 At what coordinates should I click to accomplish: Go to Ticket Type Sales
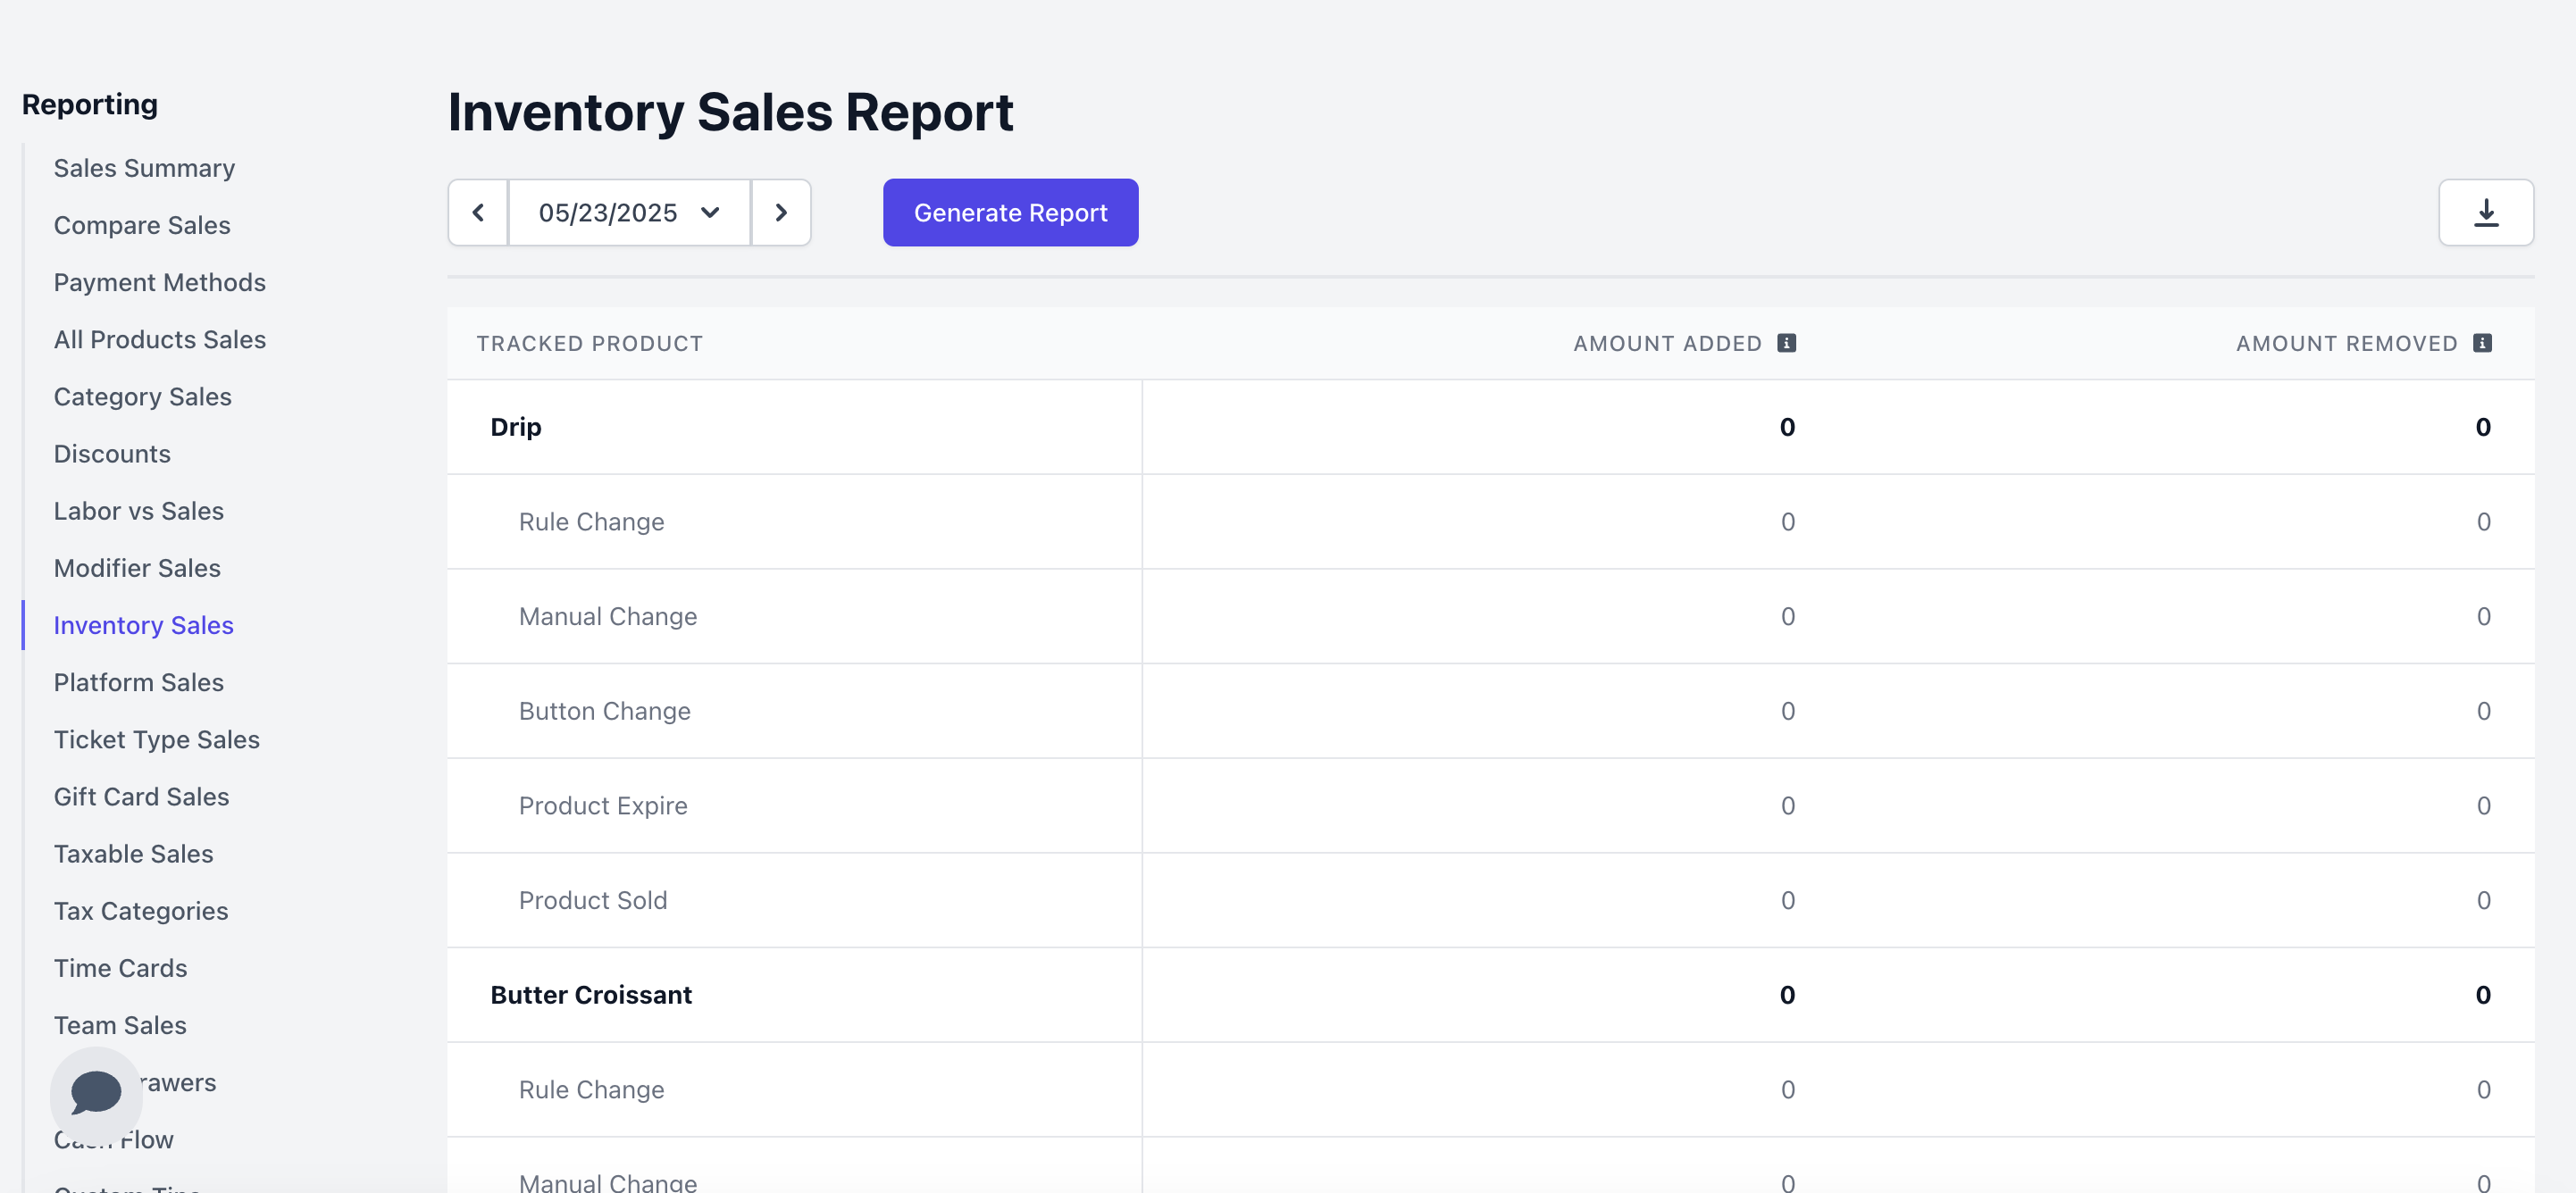point(156,739)
